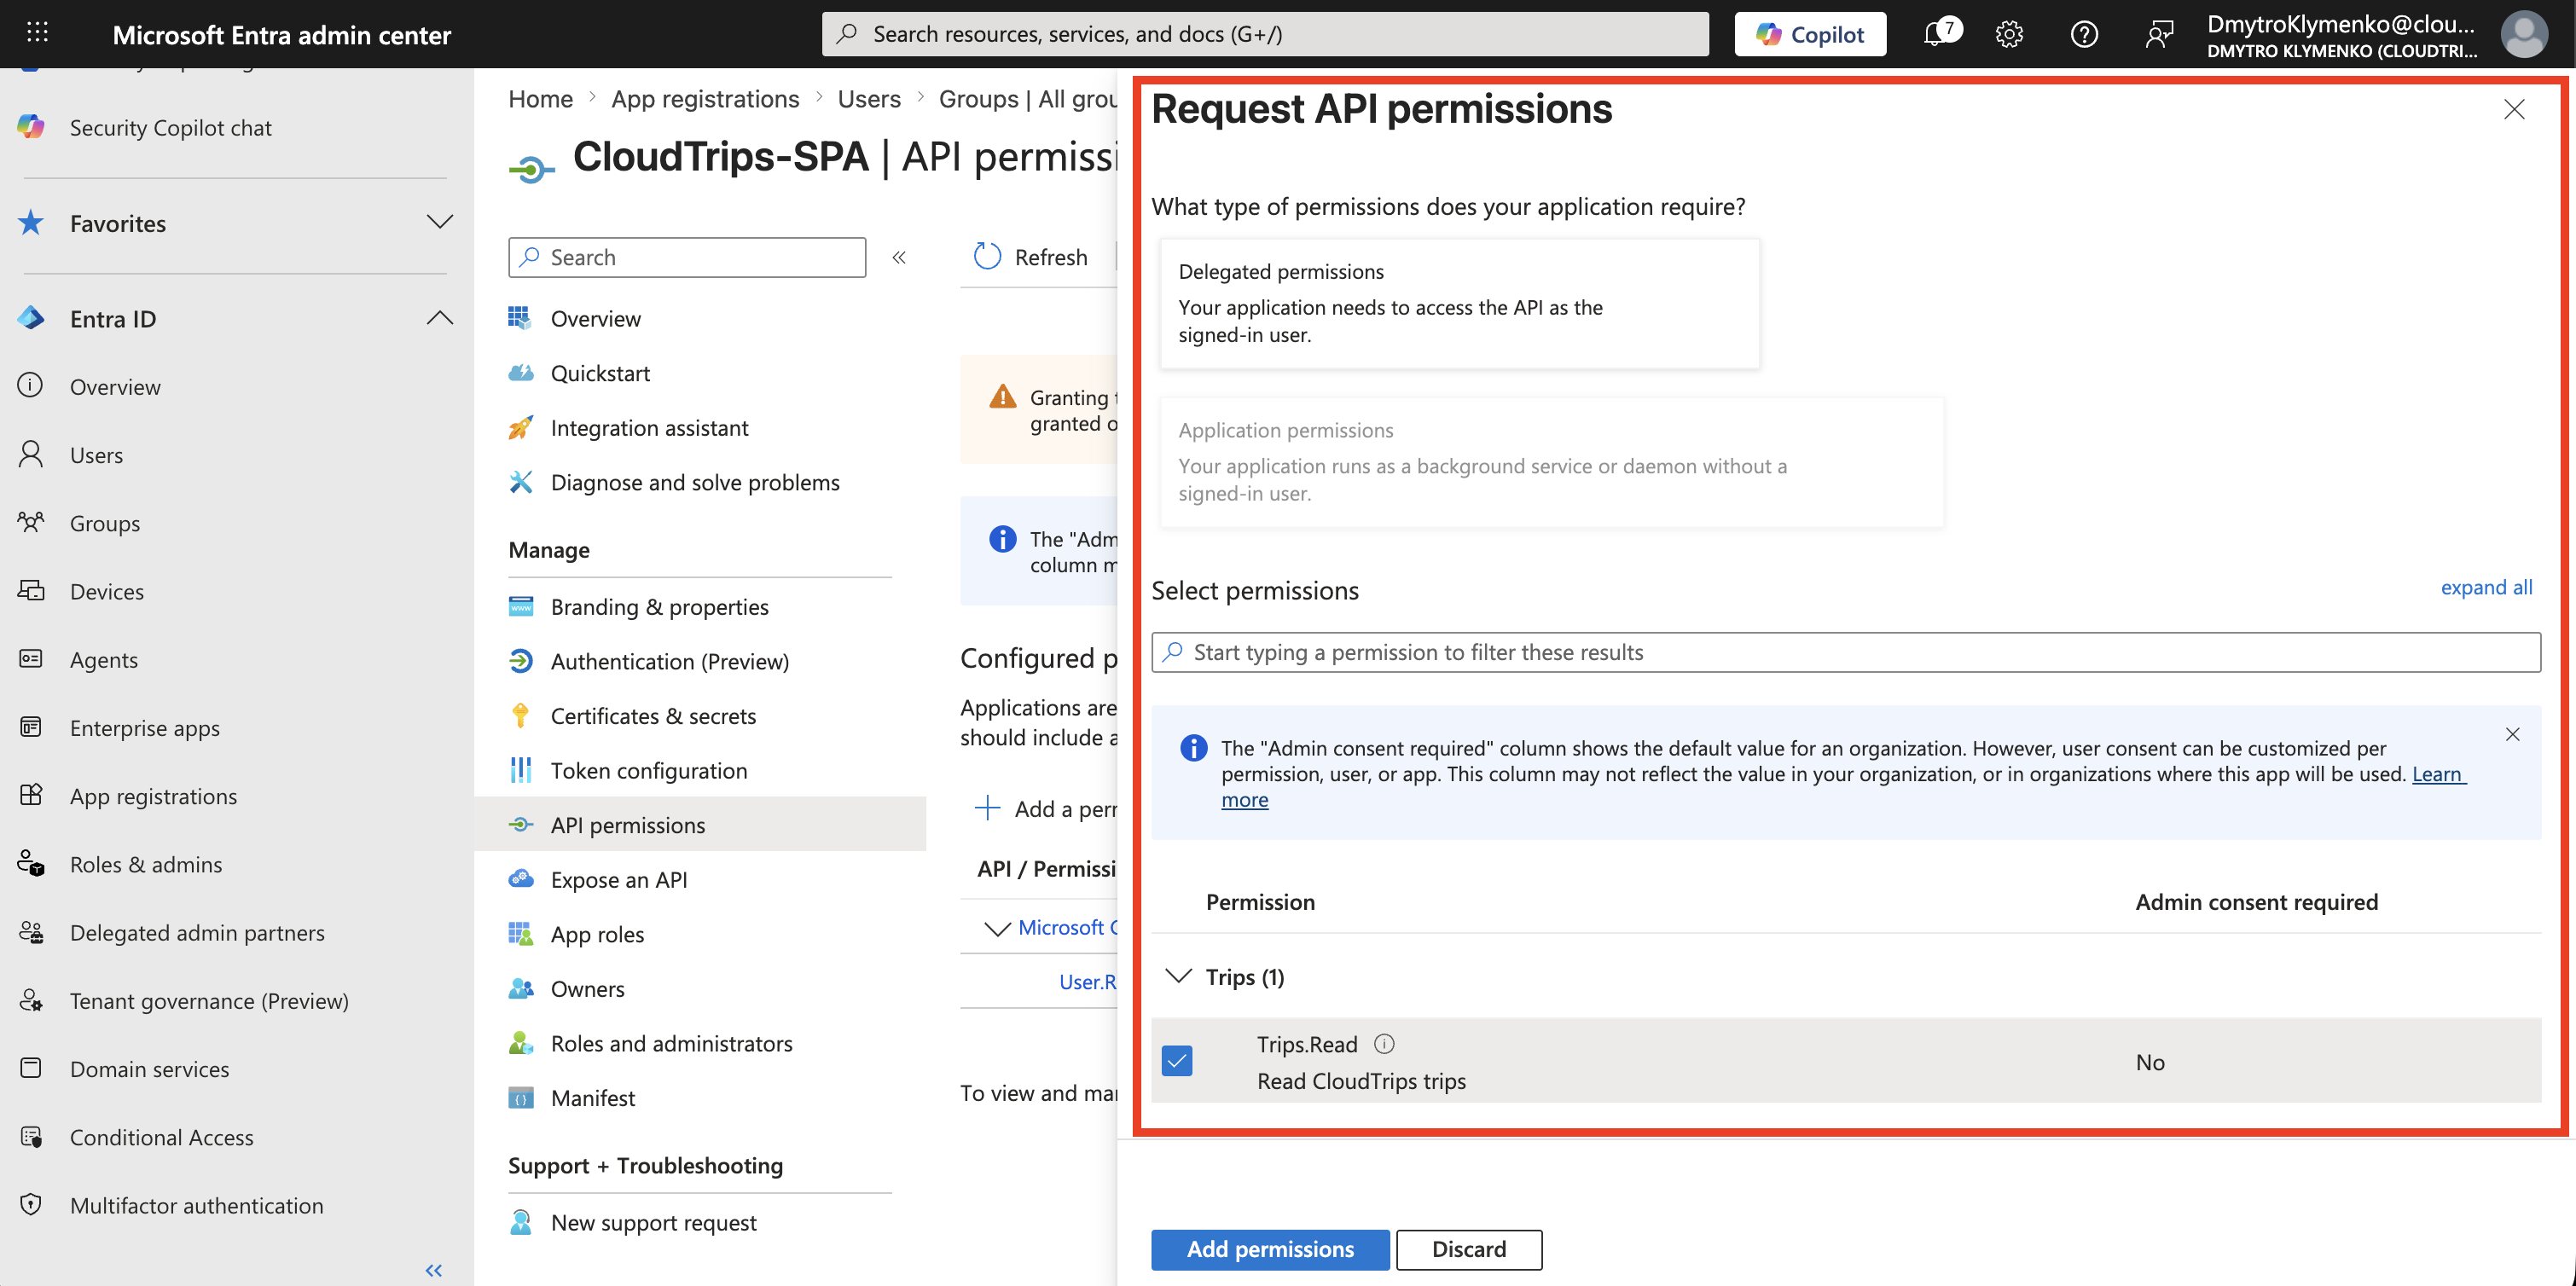Viewport: 2576px width, 1286px height.
Task: Collapse the Microsoft Graph permissions row
Action: (x=997, y=928)
